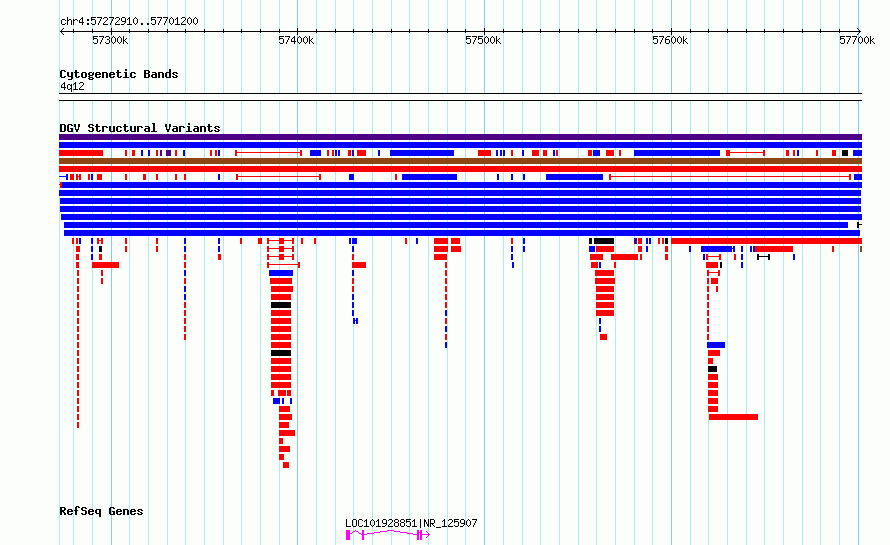Select the isolated blue bar above the 57620k lower stack

pyautogui.click(x=716, y=345)
